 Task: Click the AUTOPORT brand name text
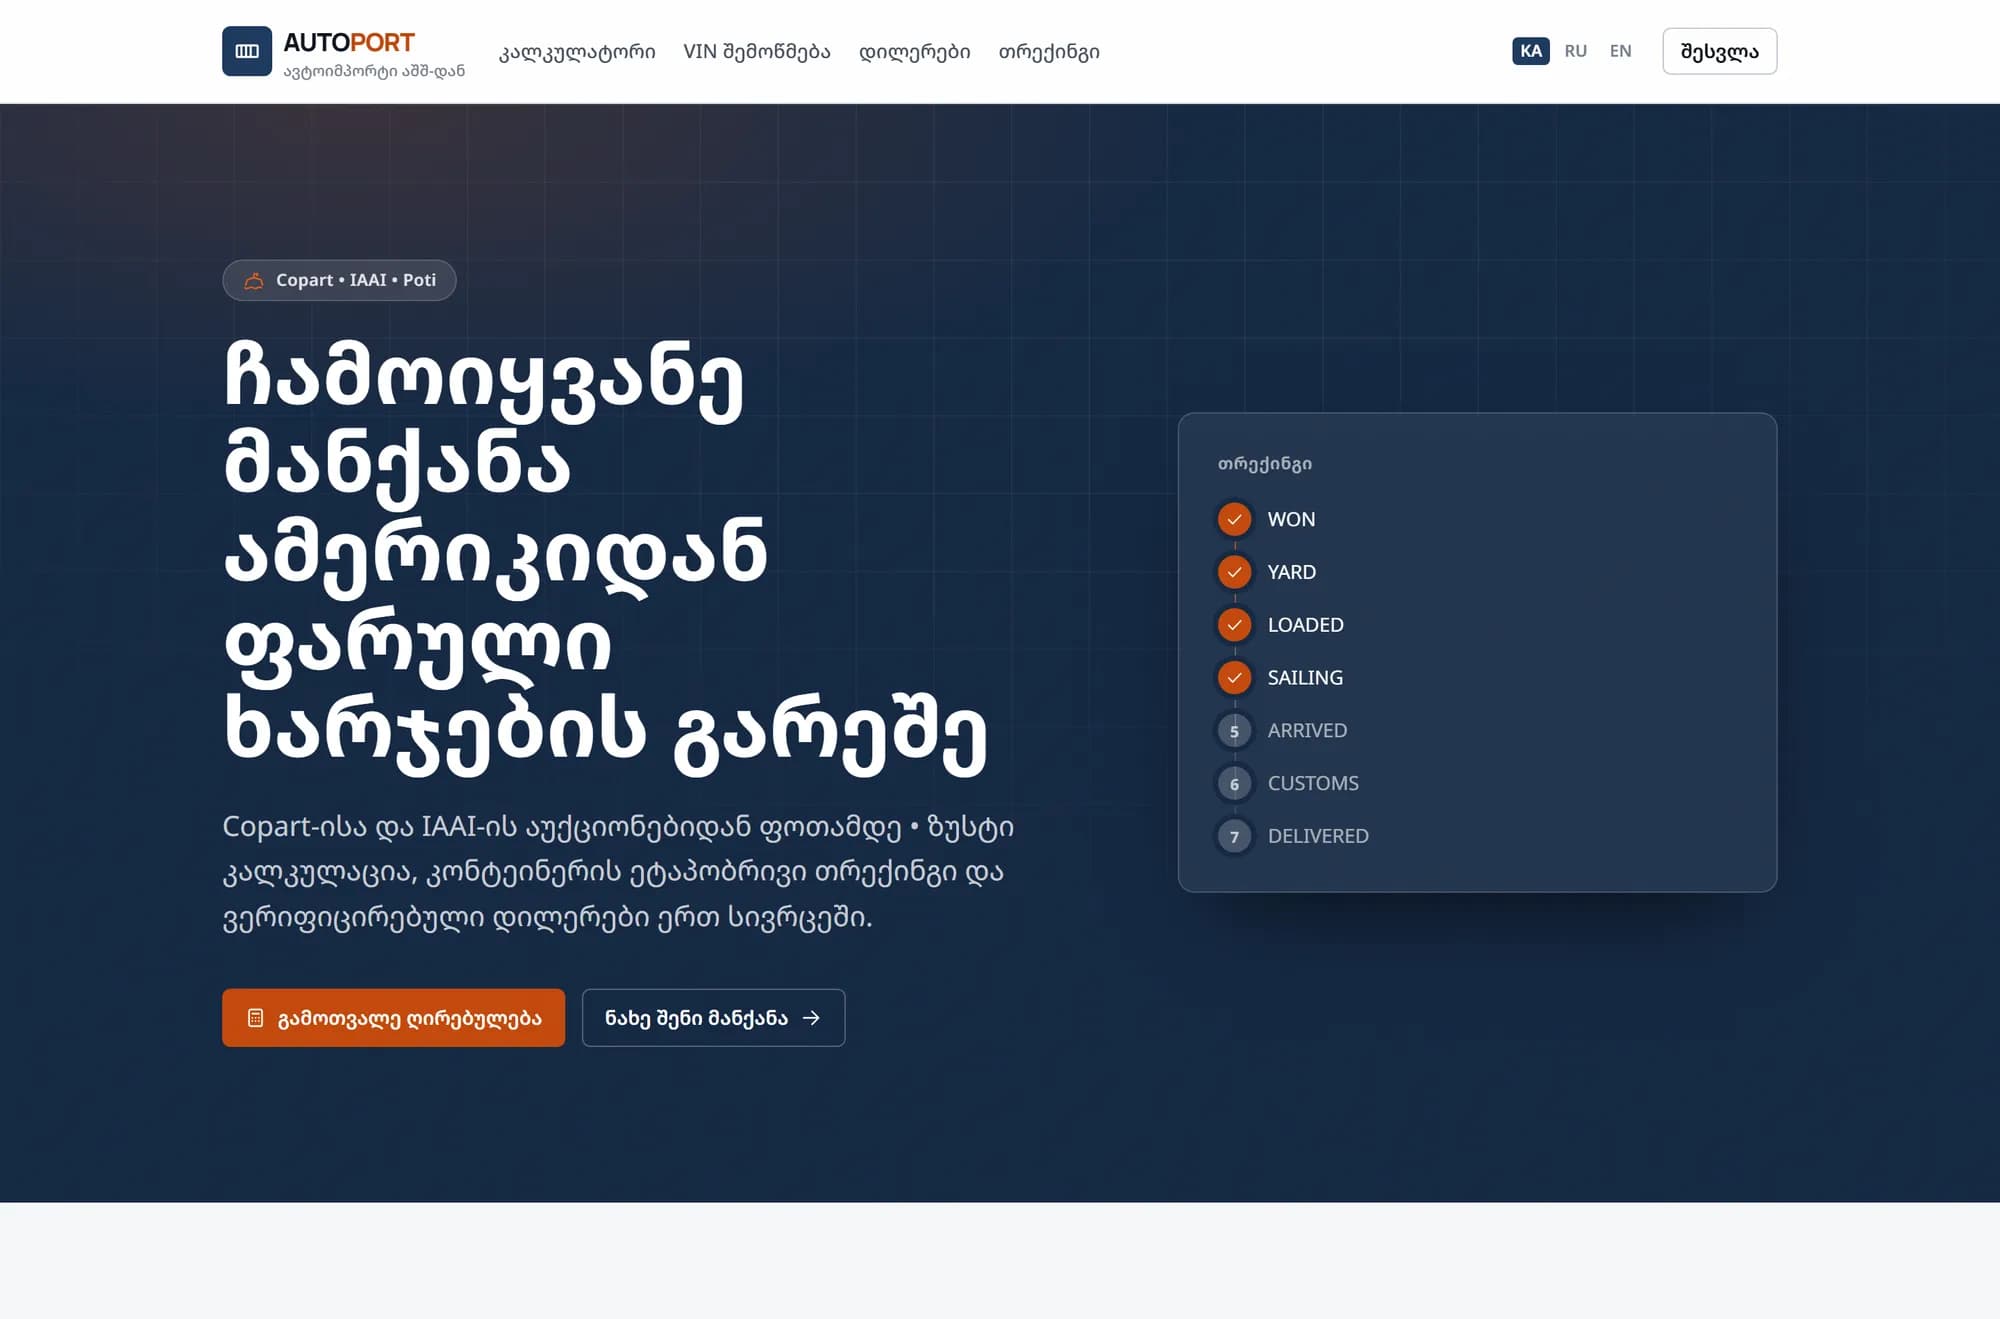click(x=348, y=42)
